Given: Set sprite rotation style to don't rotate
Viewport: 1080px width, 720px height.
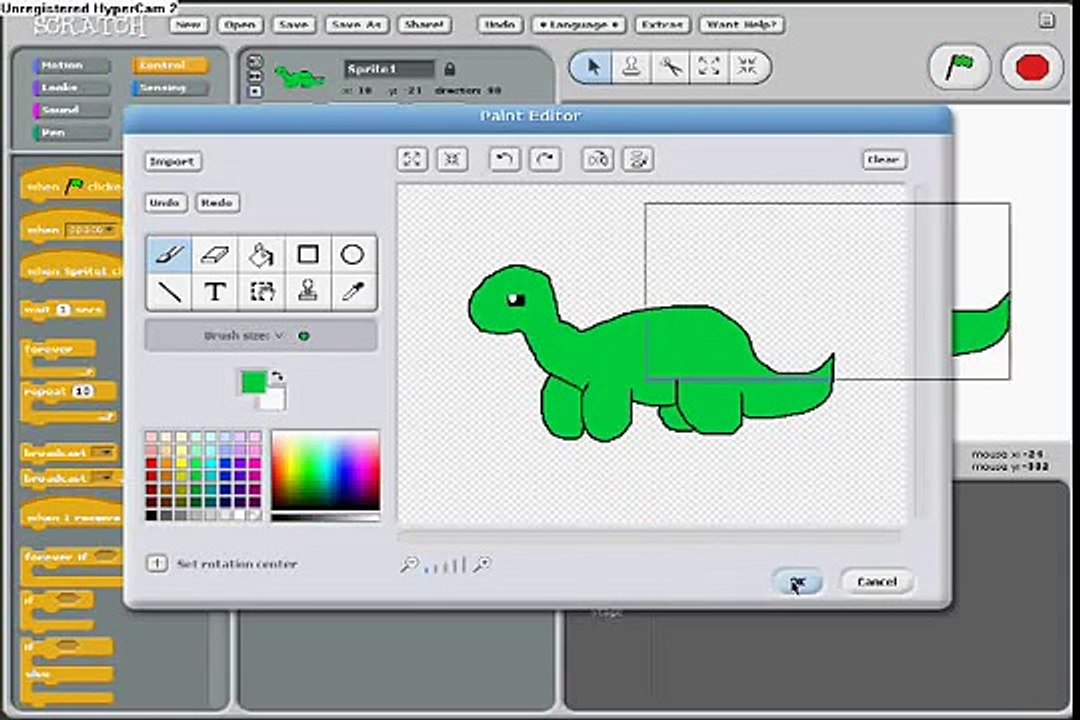Looking at the screenshot, I should (x=255, y=91).
